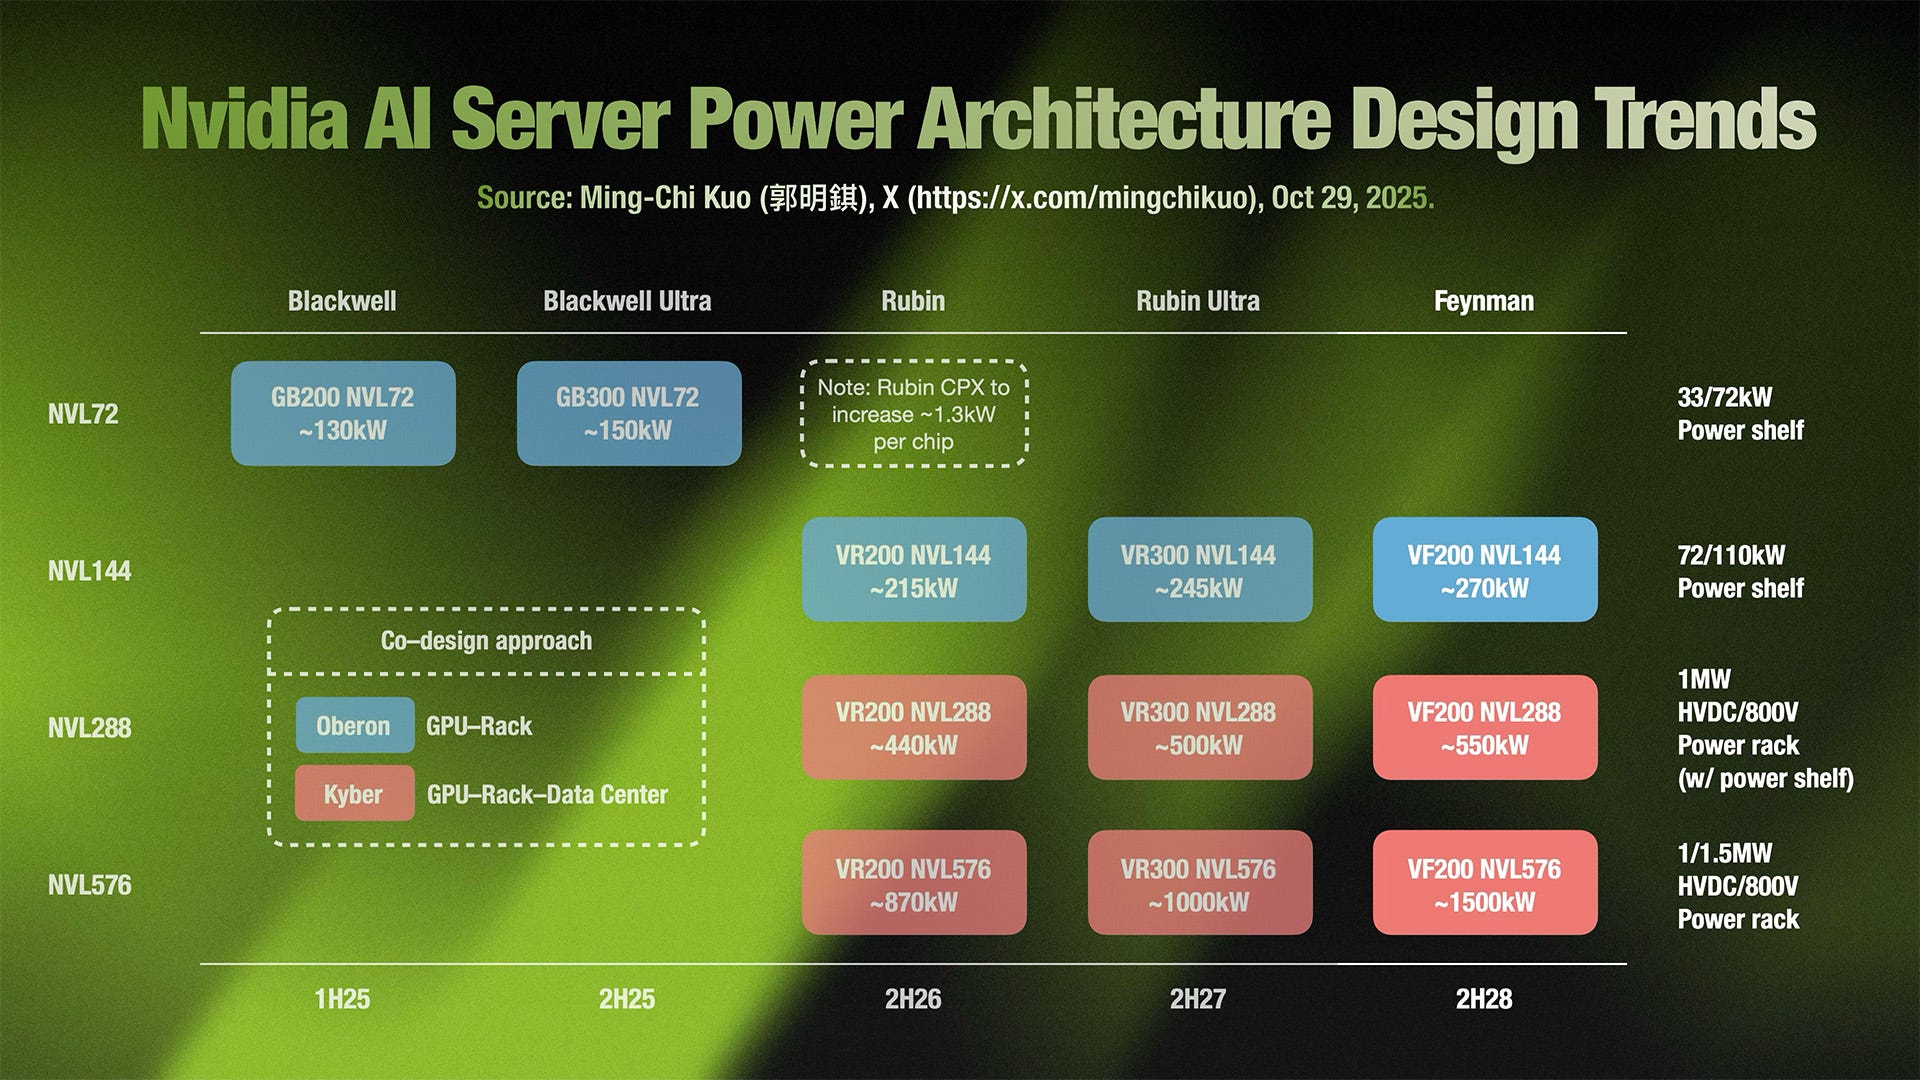Click the VR200 NVL576 ~870kW box
Image resolution: width=1920 pixels, height=1080 pixels.
click(x=913, y=883)
